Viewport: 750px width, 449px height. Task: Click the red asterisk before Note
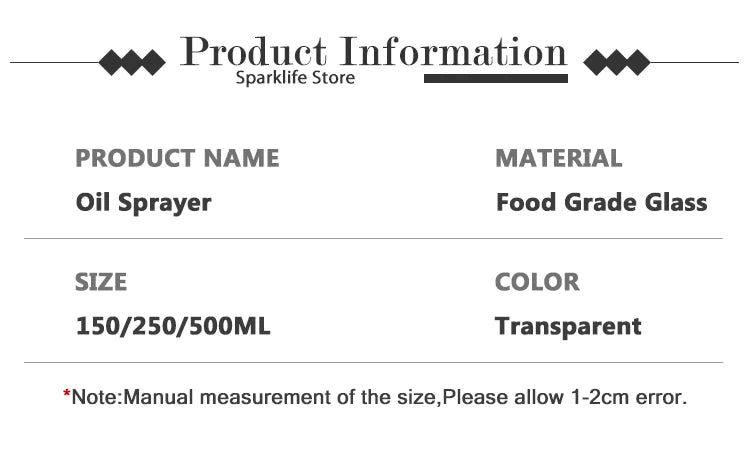tap(67, 398)
